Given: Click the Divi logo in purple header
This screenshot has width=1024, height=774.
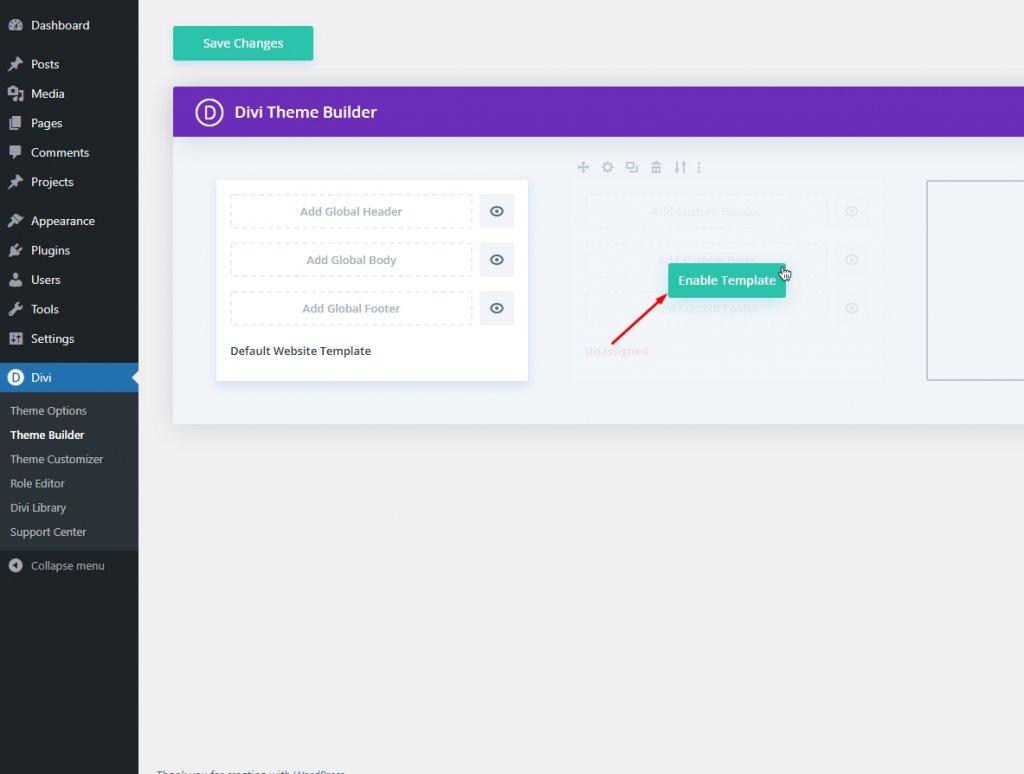Looking at the screenshot, I should 209,112.
